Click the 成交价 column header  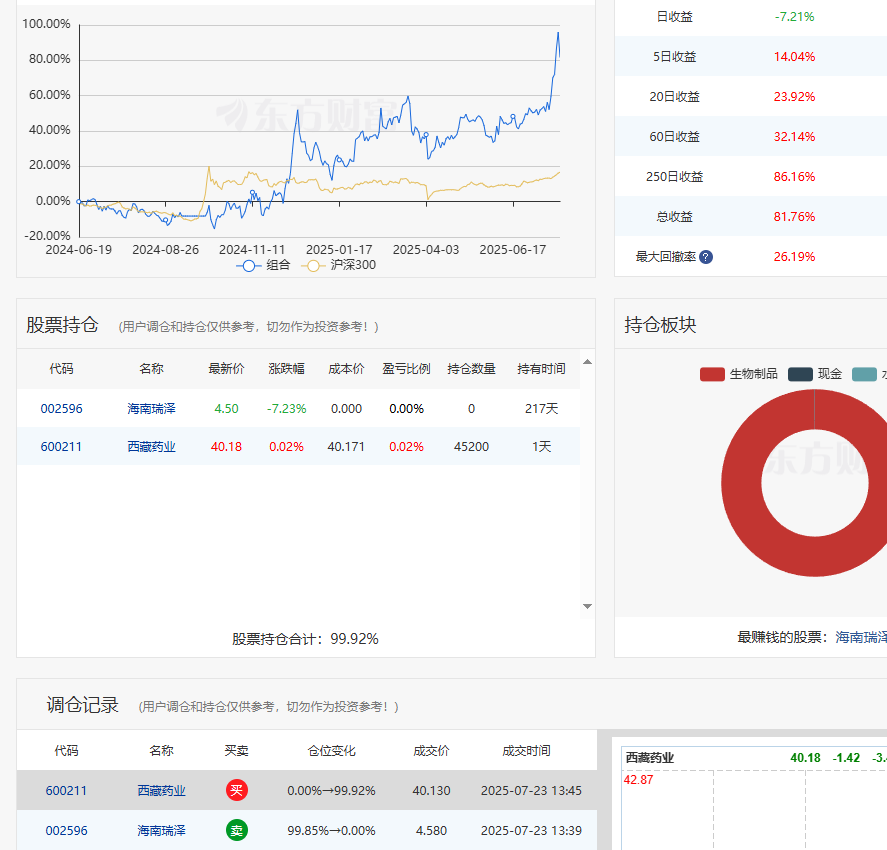point(431,750)
